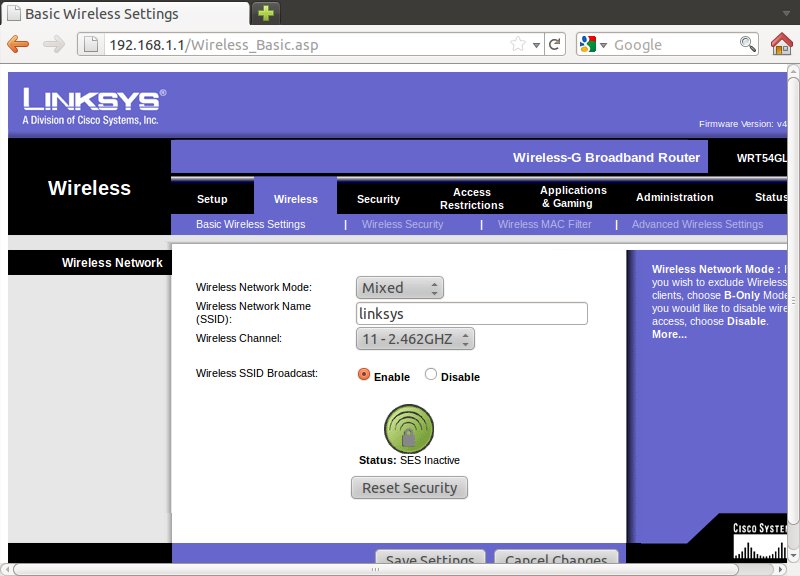Click the search magnifier icon
Screen dimensions: 800x576
click(x=747, y=44)
